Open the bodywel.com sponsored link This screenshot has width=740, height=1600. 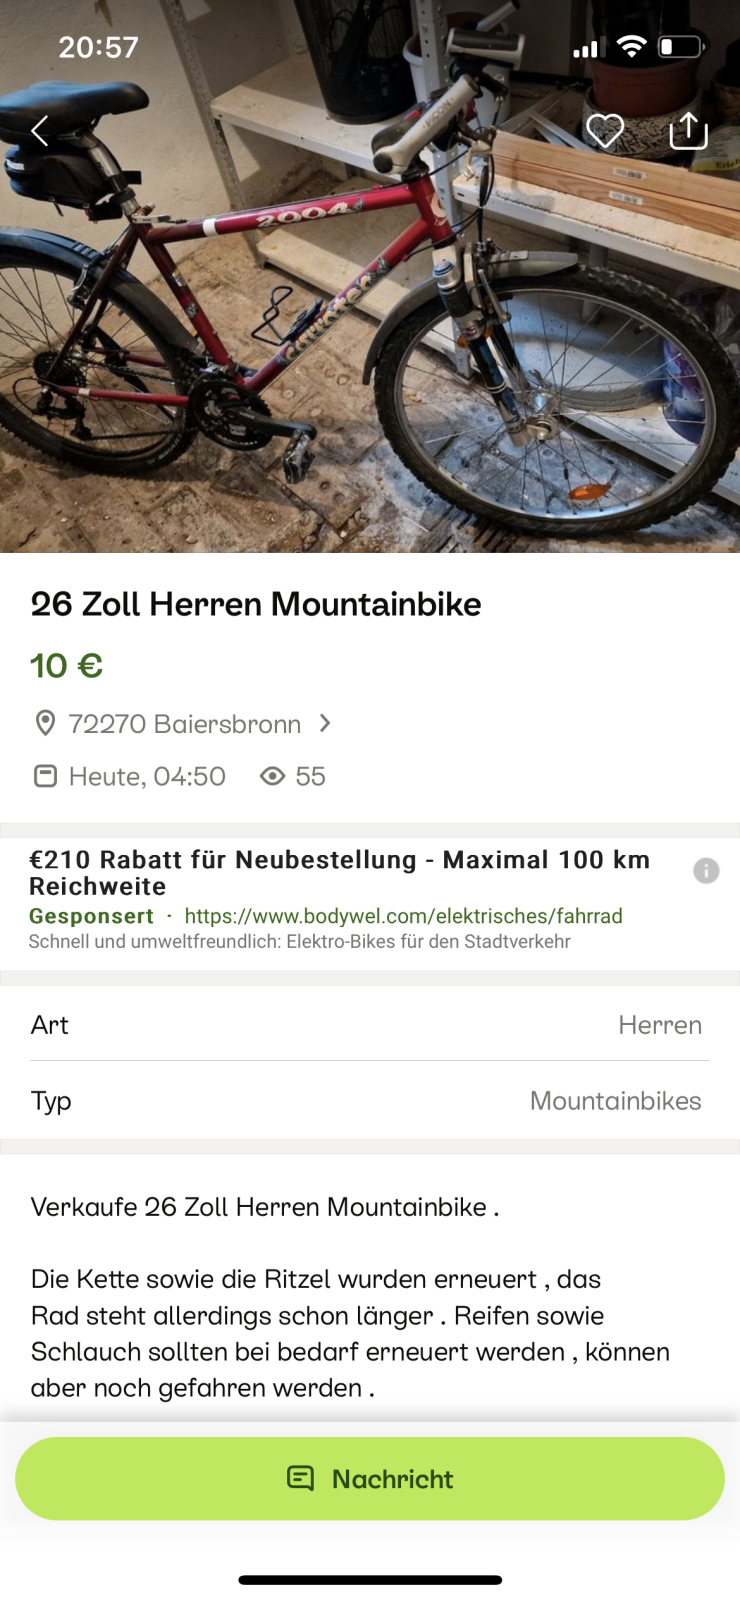[403, 916]
